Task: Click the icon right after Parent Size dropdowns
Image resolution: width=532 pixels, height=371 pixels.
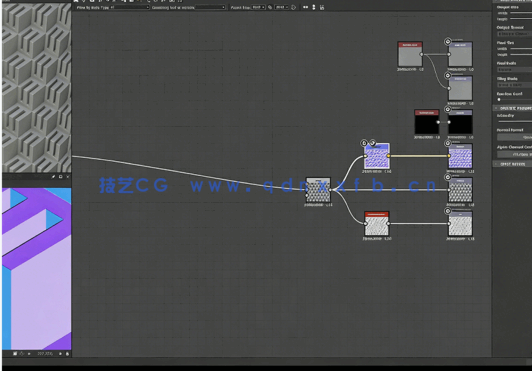Action: click(x=293, y=7)
